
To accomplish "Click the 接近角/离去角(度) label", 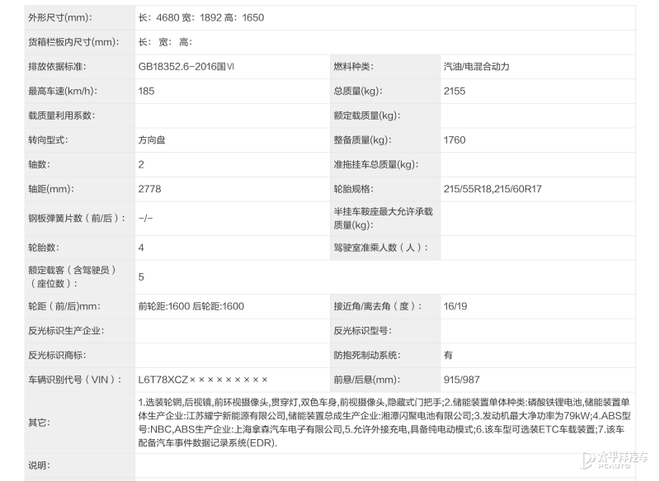I will pyautogui.click(x=377, y=306).
